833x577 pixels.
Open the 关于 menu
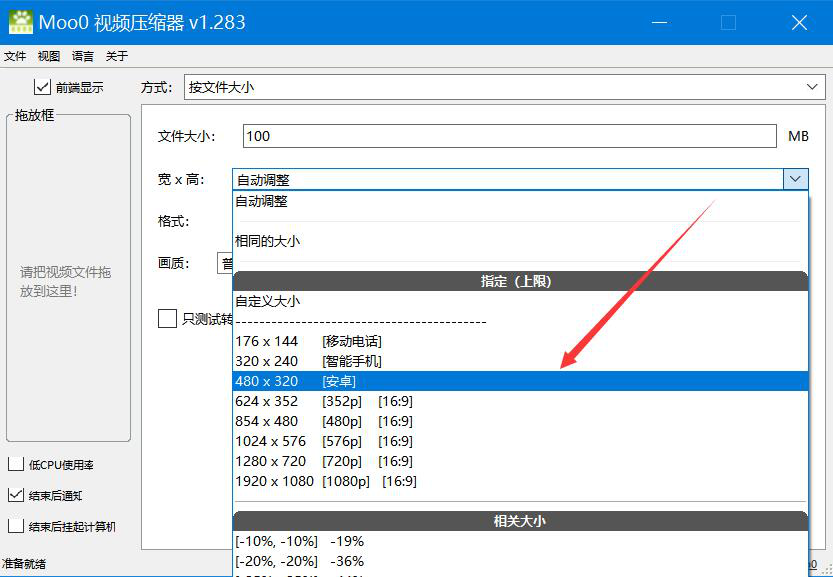click(x=116, y=56)
